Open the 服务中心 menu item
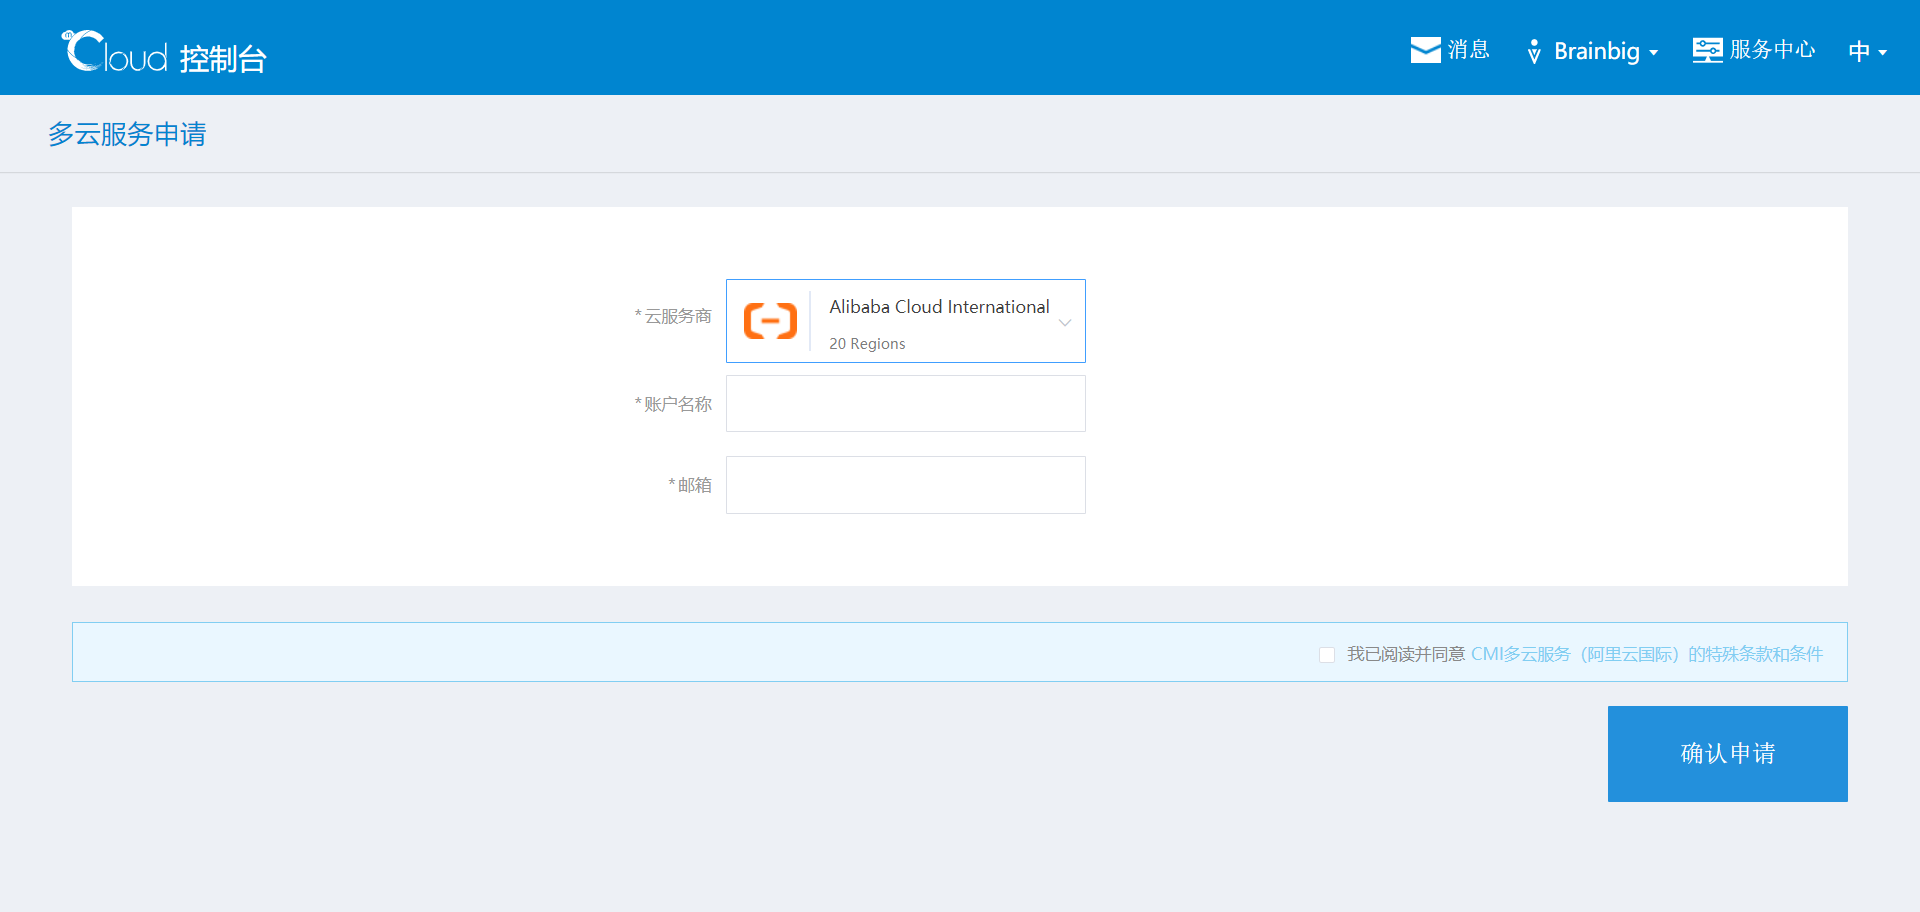 tap(1772, 50)
